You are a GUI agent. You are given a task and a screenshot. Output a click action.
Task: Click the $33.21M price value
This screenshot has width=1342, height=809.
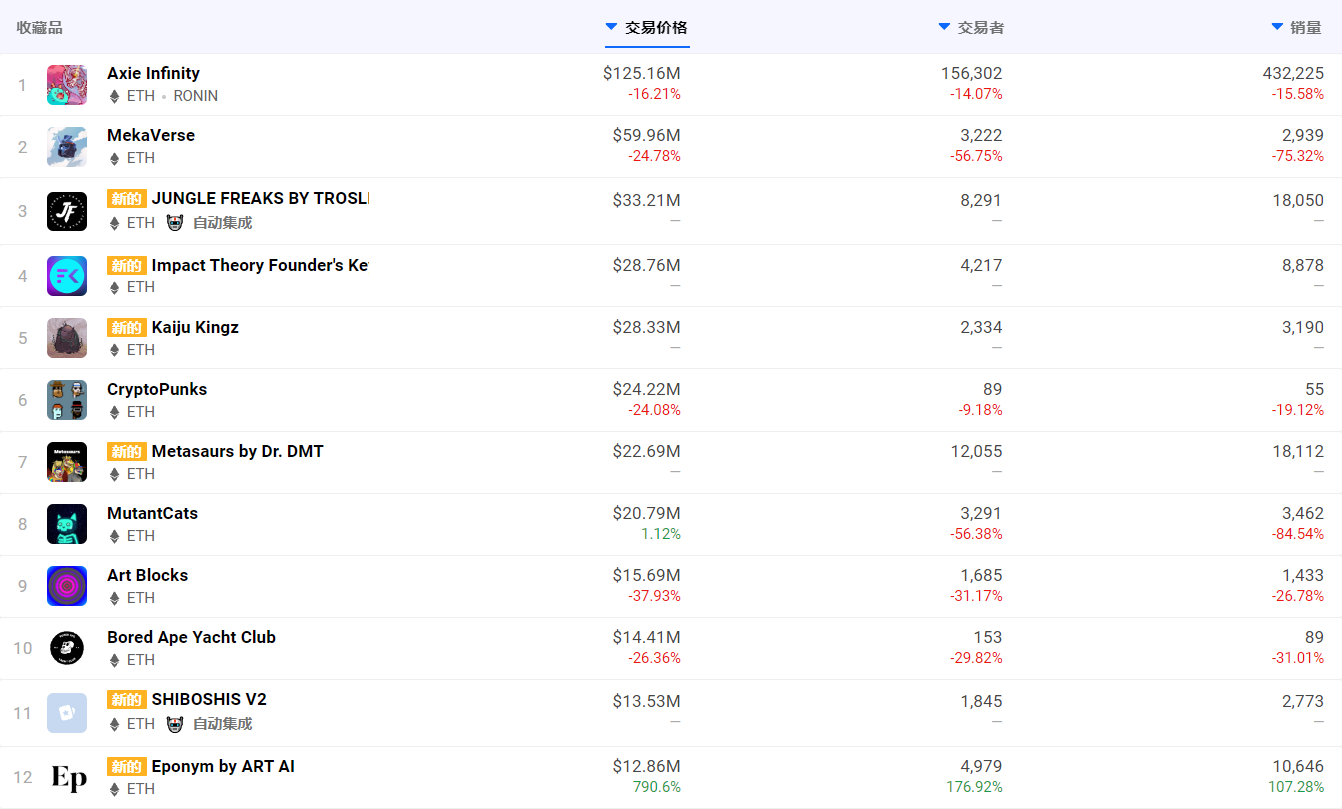[647, 200]
